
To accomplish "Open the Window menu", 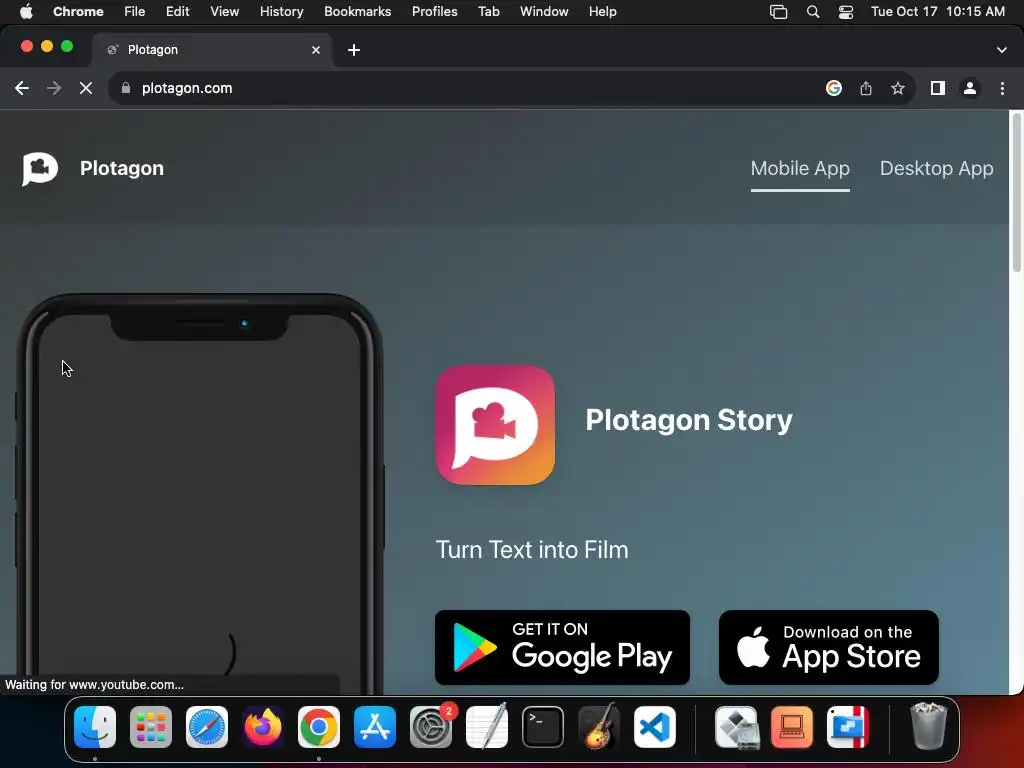I will pos(544,12).
